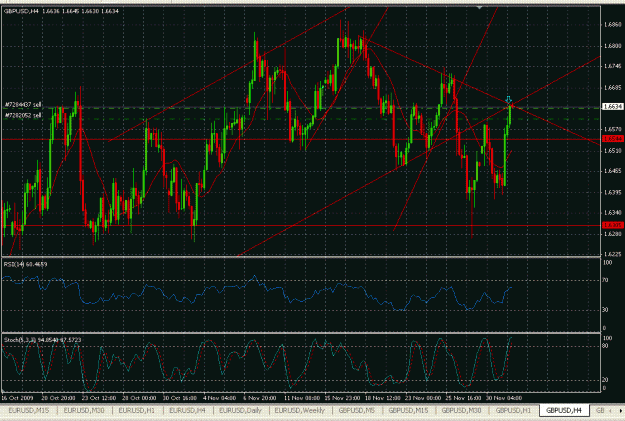Viewport: 625px width, 421px height.
Task: Switch to the GBPUSD,H1 chart tab
Action: click(513, 410)
